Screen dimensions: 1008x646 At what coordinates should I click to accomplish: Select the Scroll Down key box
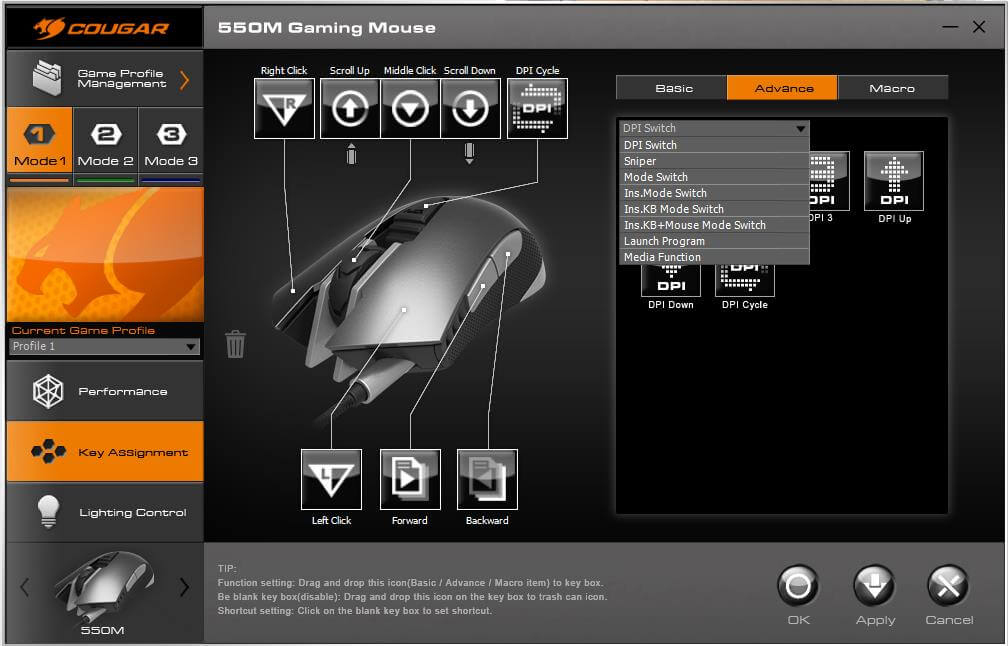[x=470, y=108]
